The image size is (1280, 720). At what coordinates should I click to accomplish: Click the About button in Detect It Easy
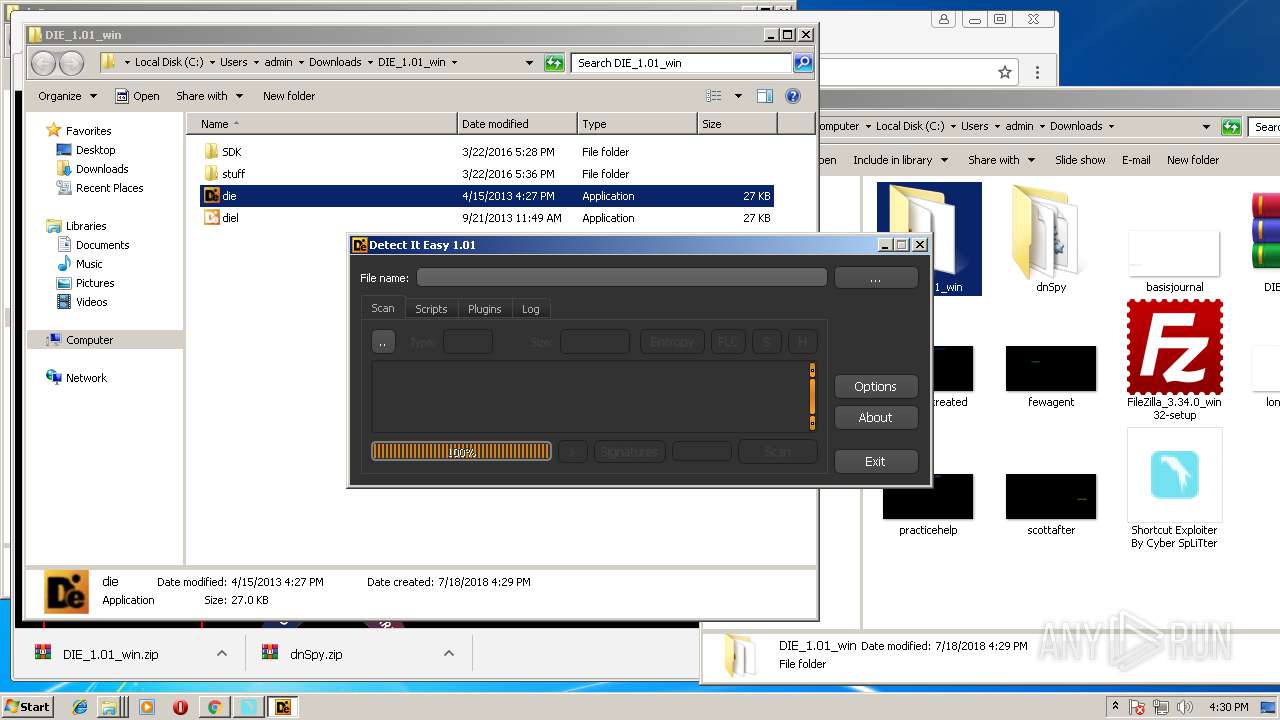[x=875, y=418]
